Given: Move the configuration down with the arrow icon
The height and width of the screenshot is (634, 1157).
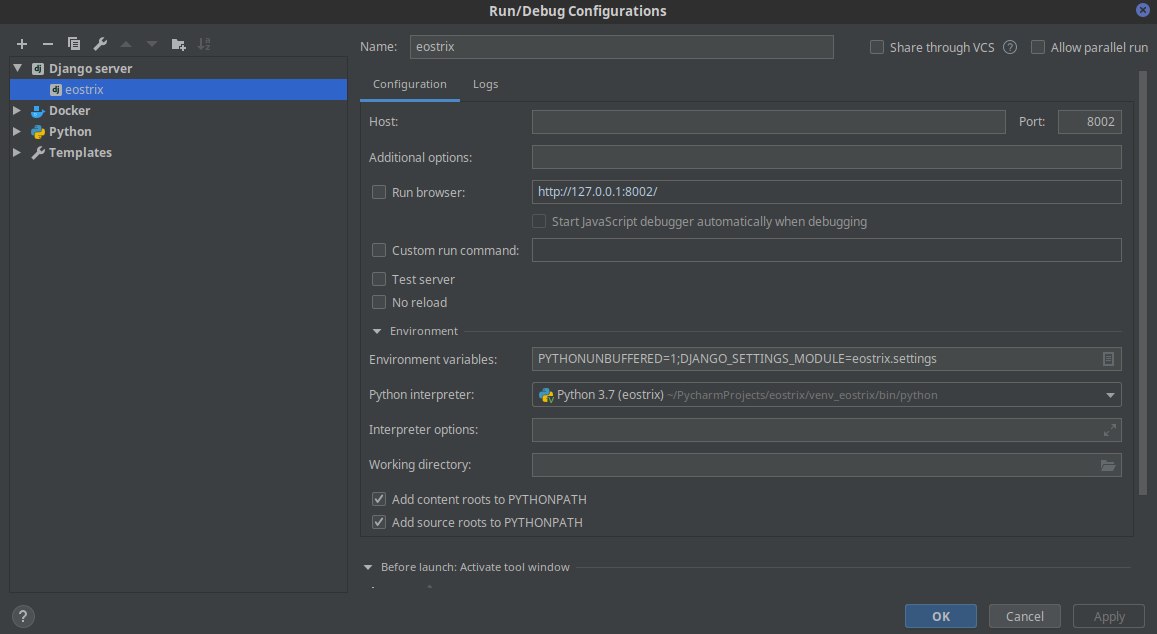Looking at the screenshot, I should coord(152,44).
